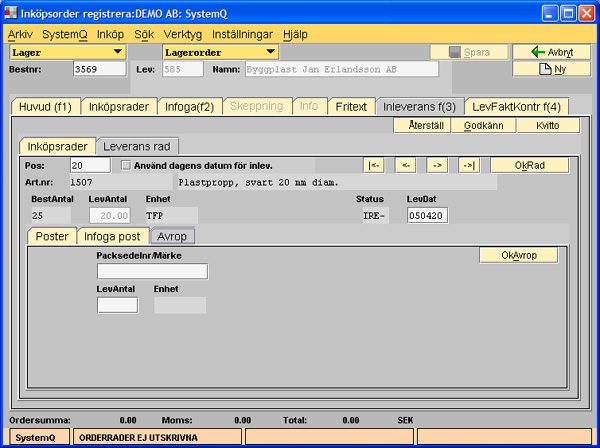
Task: Click the Återställ button
Action: coord(422,125)
